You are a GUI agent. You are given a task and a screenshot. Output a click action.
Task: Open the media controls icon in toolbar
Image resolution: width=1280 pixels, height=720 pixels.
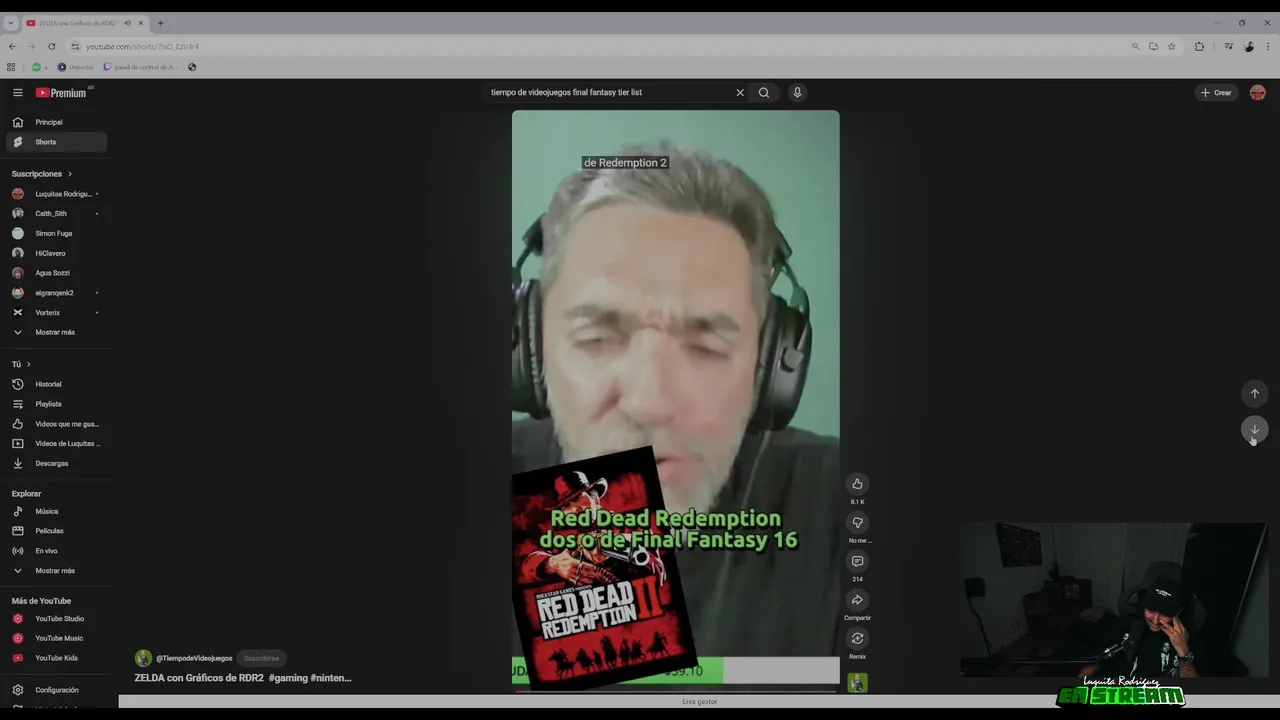[1229, 46]
